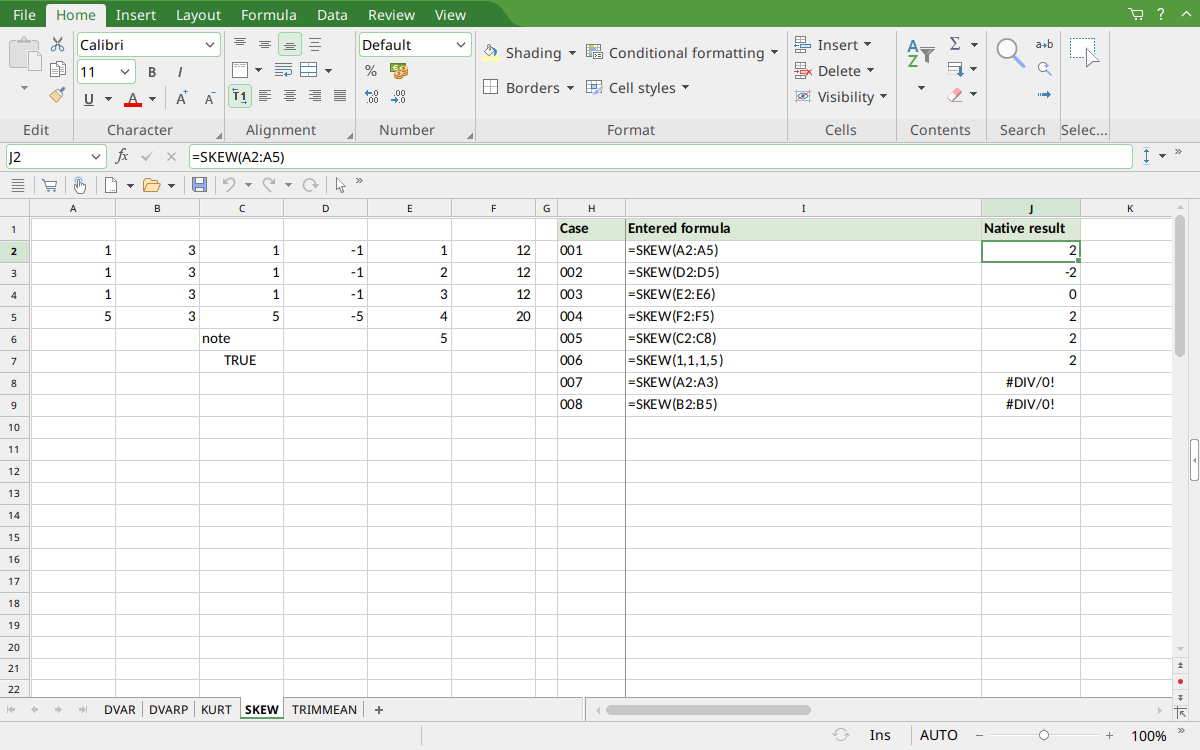Expand the Visibility dropdown
Image resolution: width=1200 pixels, height=750 pixels.
[884, 97]
